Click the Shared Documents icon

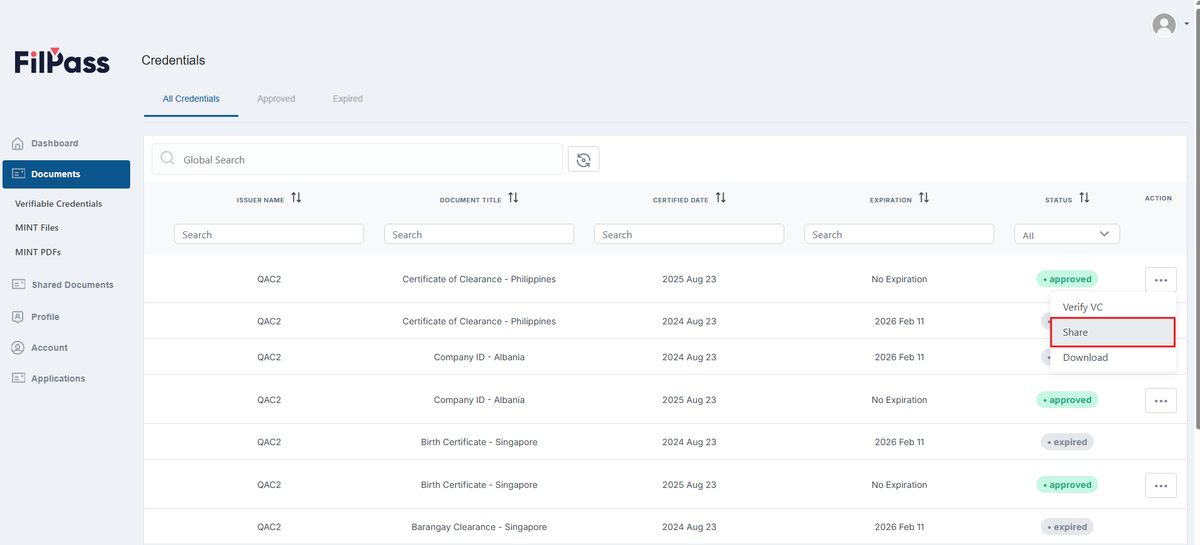[x=18, y=285]
